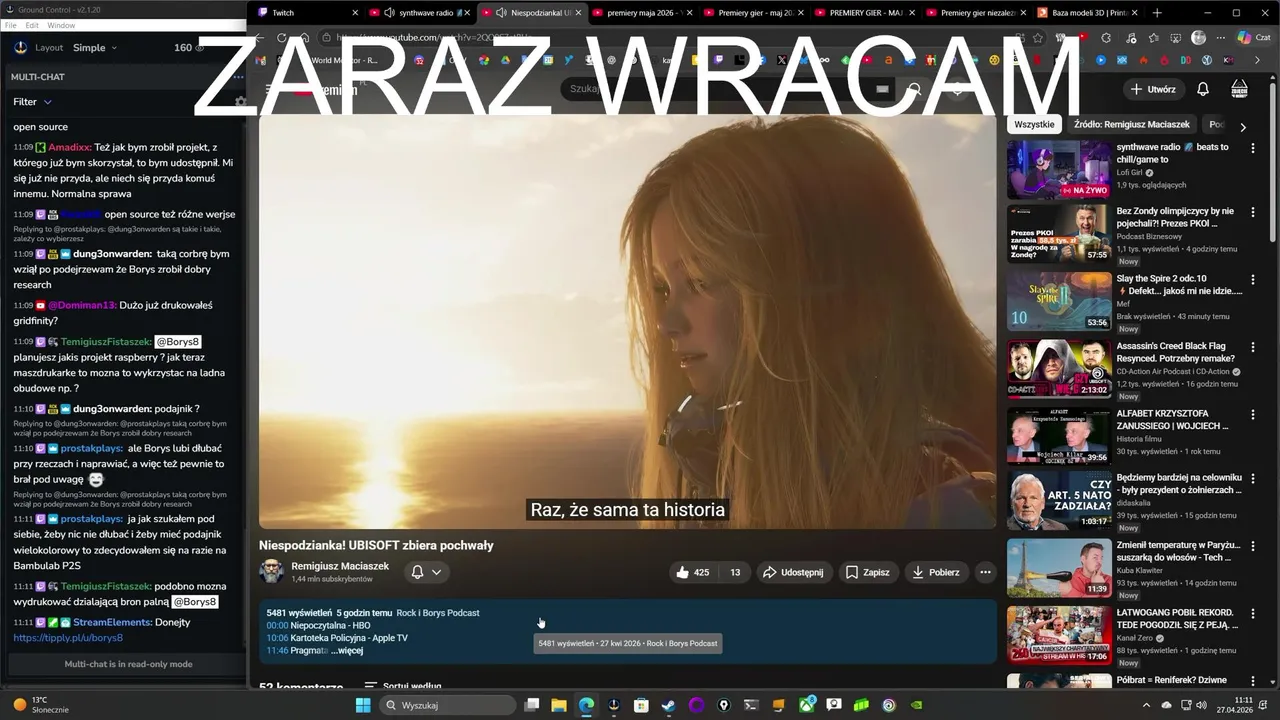1280x720 pixels.
Task: Open Task View in the taskbar
Action: pyautogui.click(x=532, y=705)
